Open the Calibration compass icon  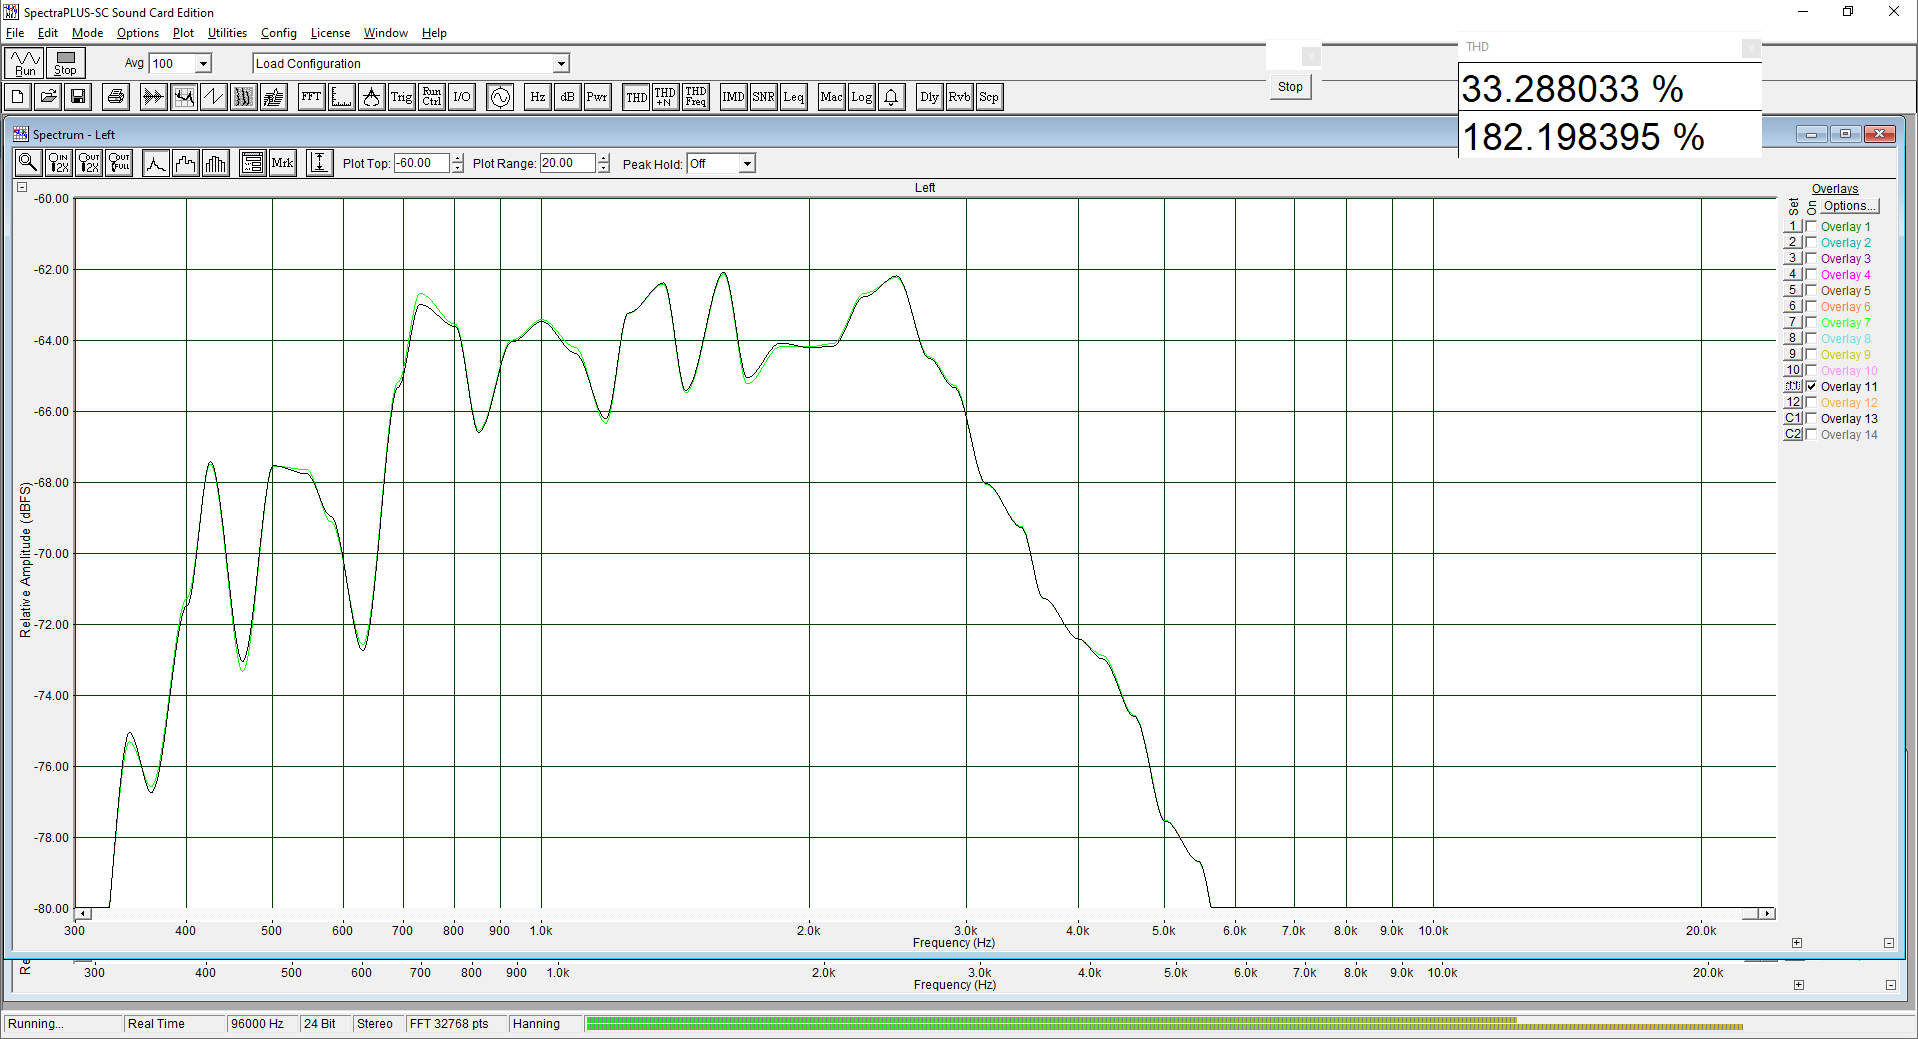[x=372, y=97]
